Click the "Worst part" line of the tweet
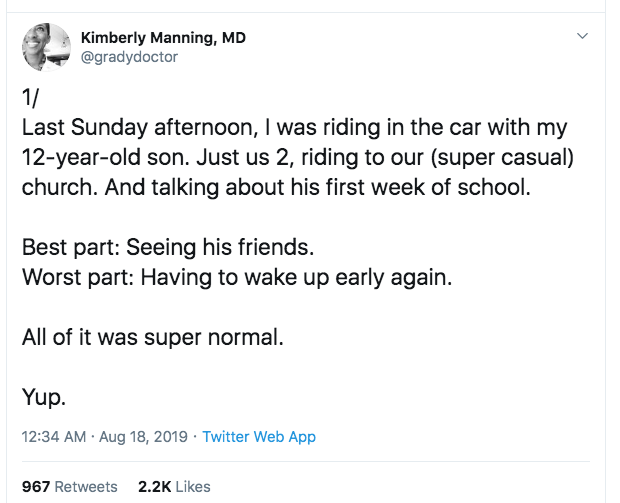The height and width of the screenshot is (503, 620). pos(237,278)
